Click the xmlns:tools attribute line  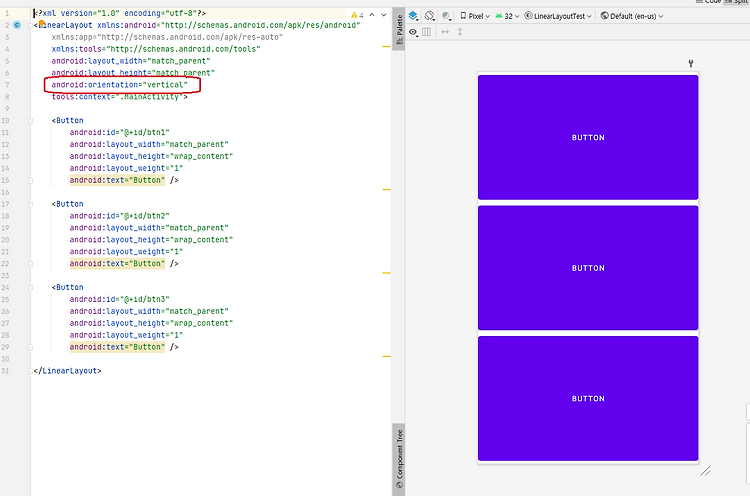[x=156, y=49]
